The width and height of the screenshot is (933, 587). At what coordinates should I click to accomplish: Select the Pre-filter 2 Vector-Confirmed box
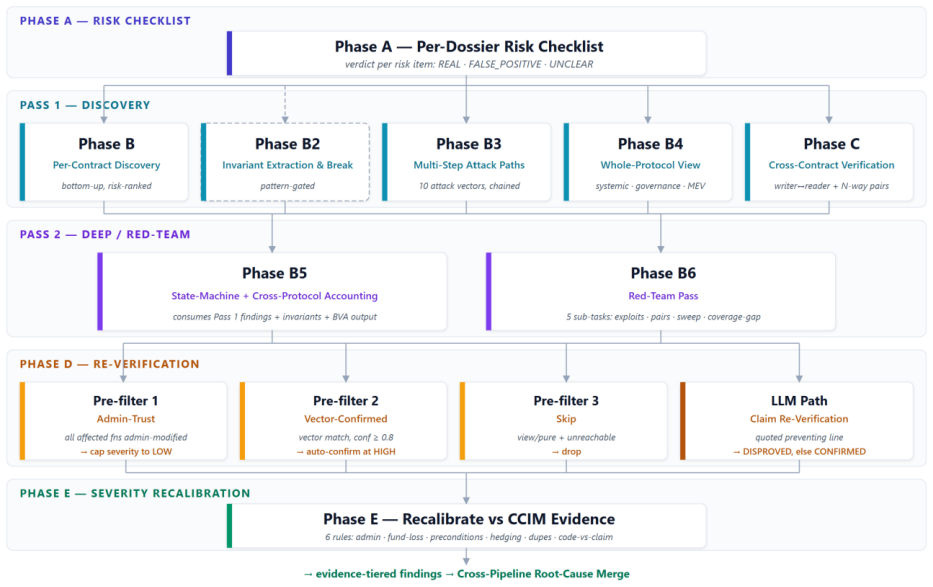click(343, 421)
